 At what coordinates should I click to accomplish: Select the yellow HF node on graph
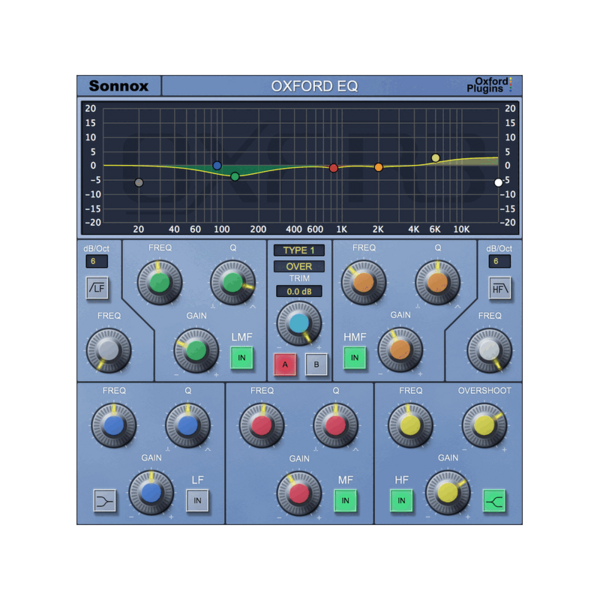435,158
